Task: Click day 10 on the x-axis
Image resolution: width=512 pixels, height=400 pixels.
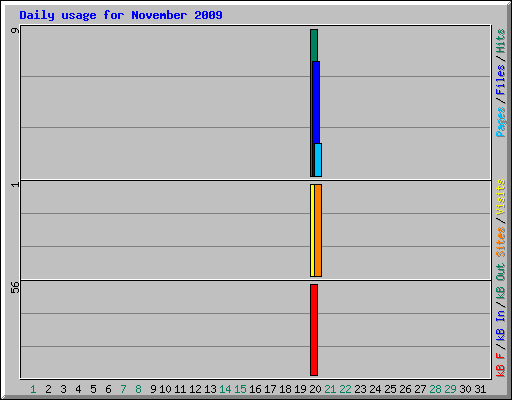Action: (165, 389)
